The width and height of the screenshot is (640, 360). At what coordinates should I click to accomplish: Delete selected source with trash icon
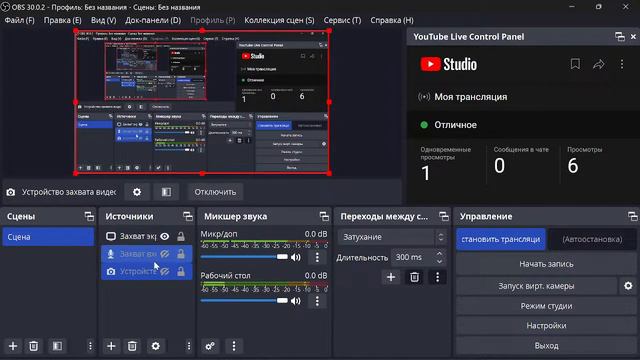(x=132, y=346)
